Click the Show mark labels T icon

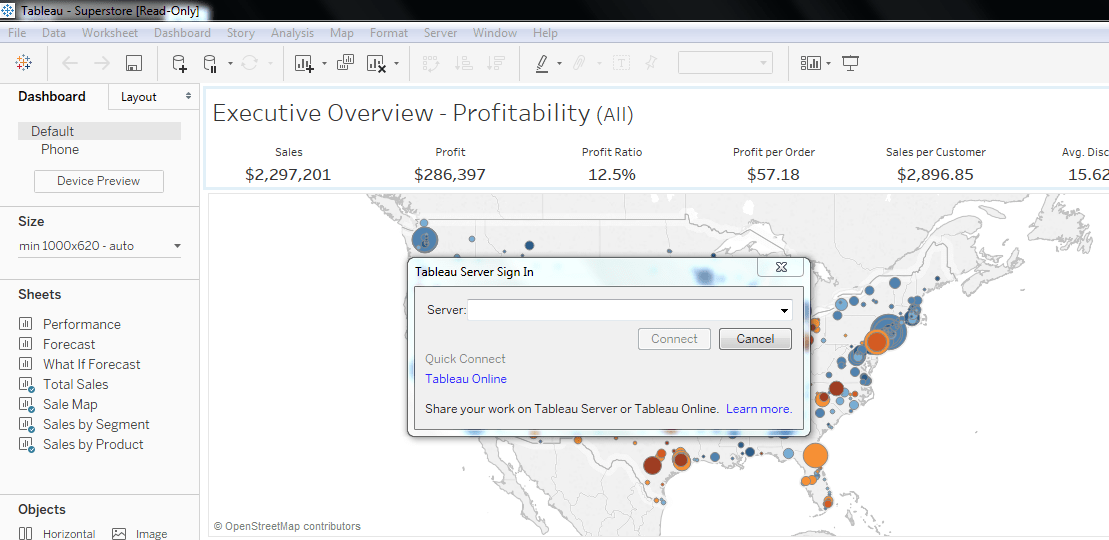coord(621,64)
